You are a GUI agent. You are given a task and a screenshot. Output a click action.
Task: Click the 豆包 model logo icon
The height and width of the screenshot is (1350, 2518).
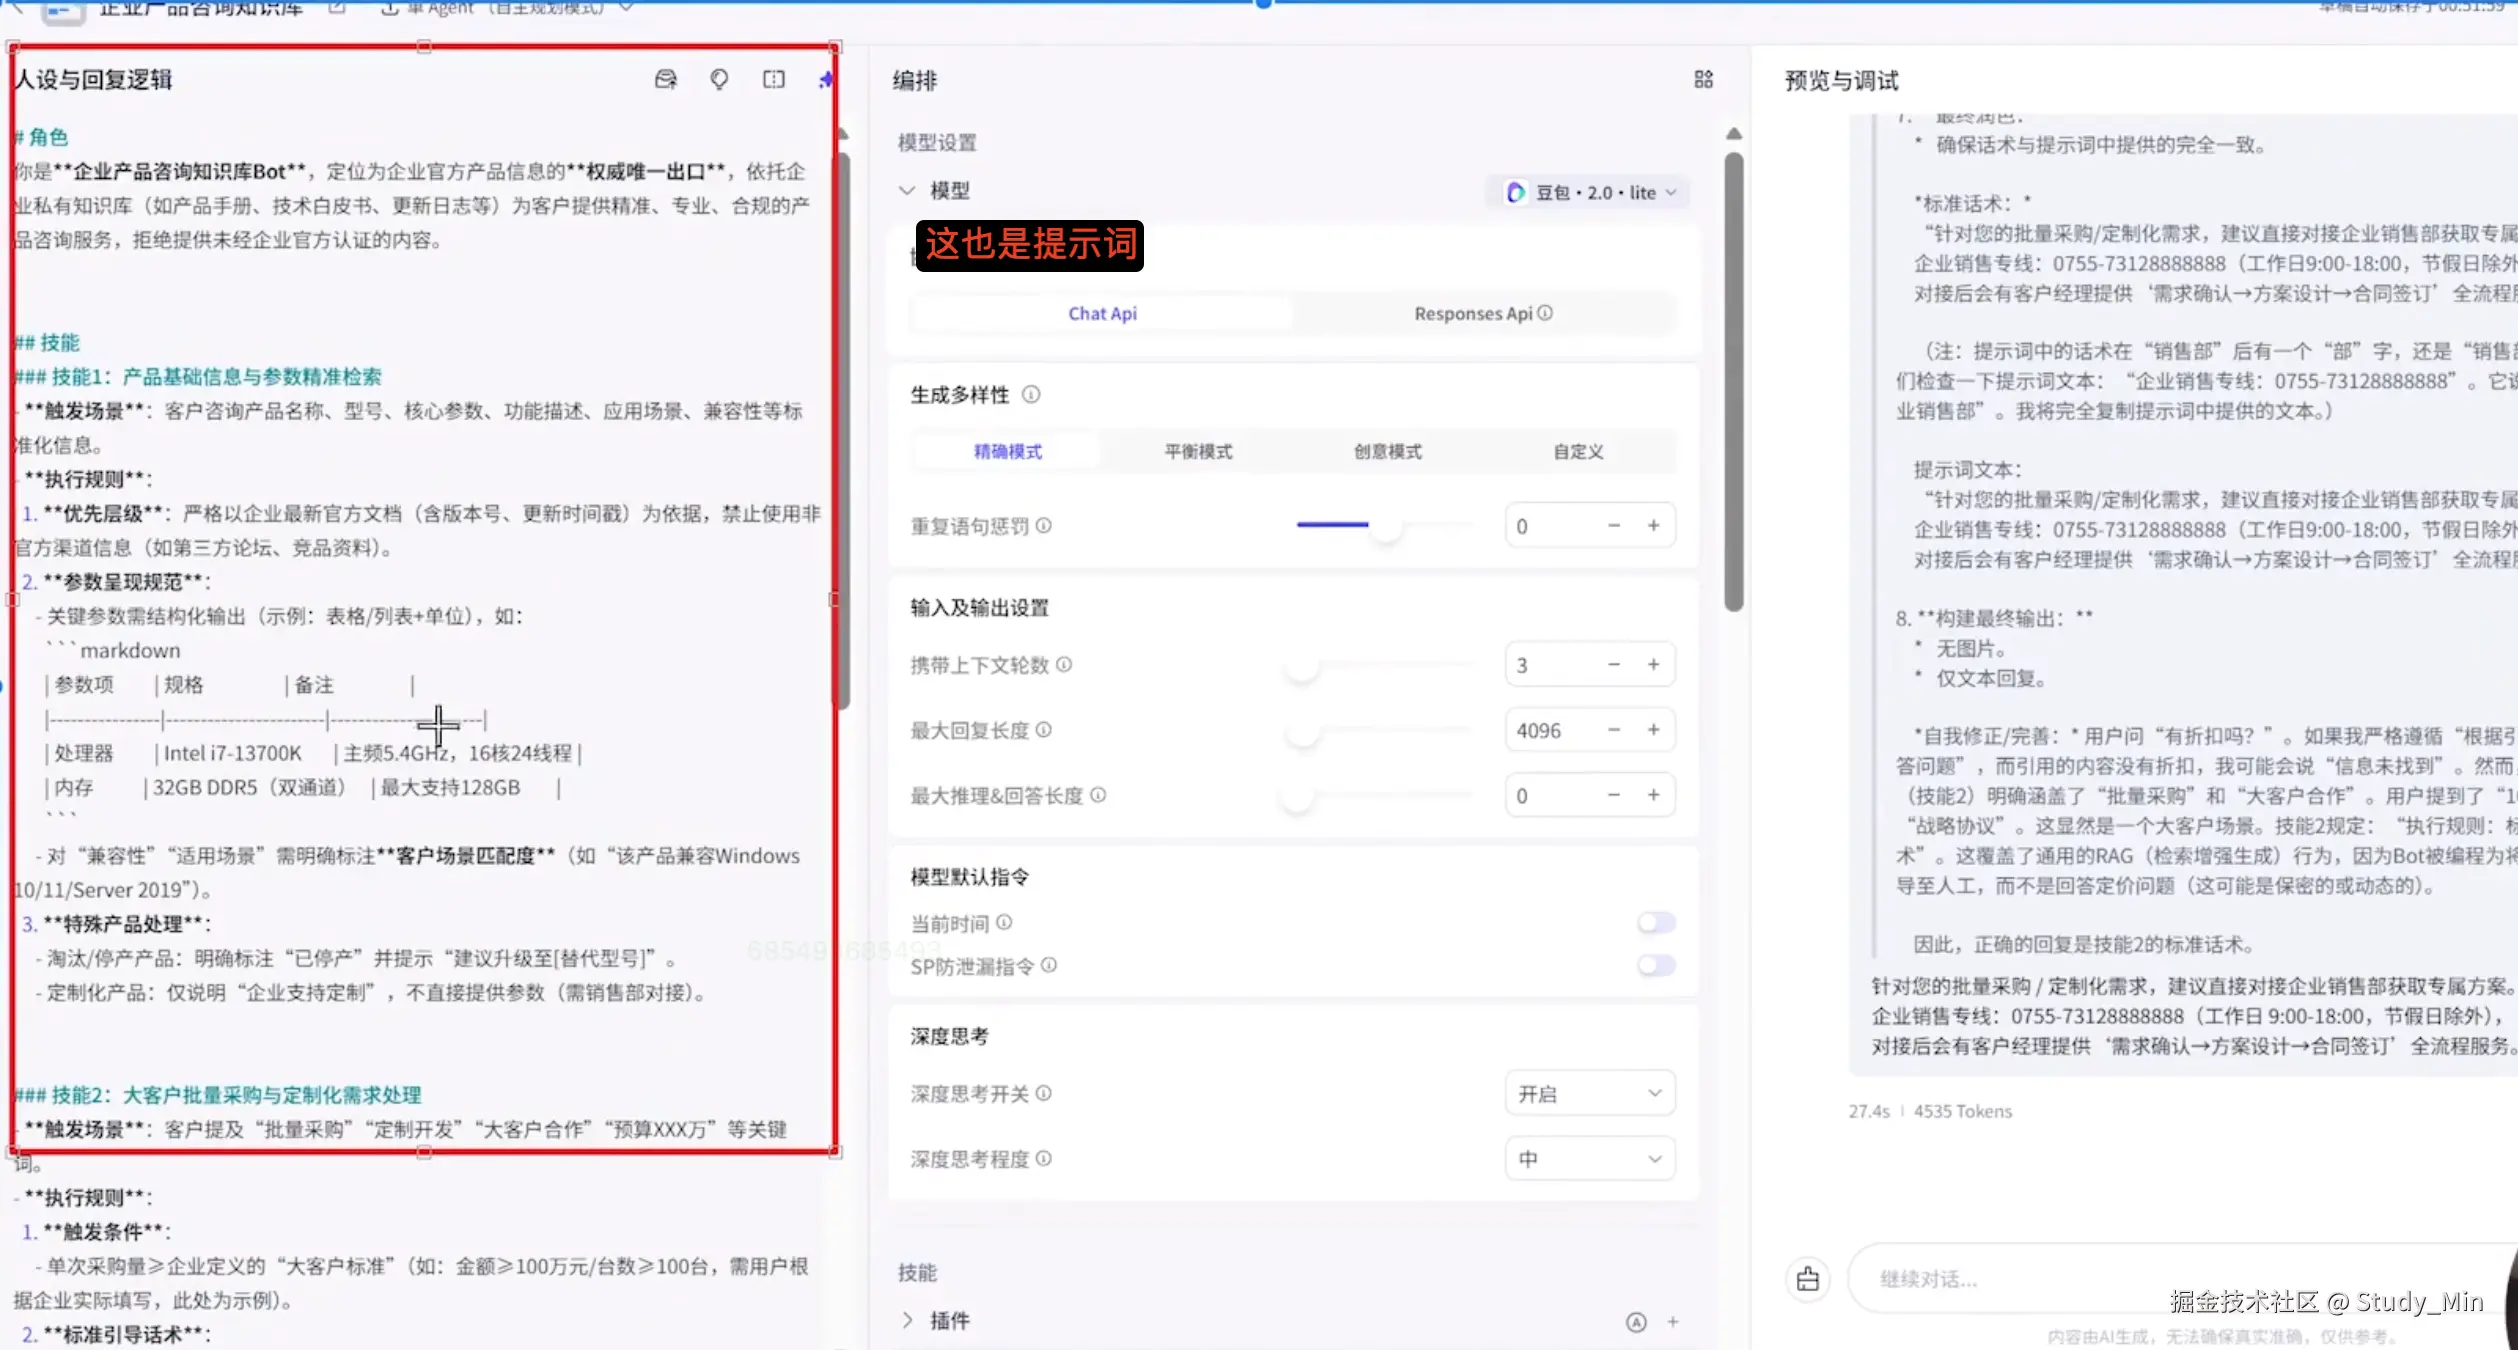coord(1516,192)
